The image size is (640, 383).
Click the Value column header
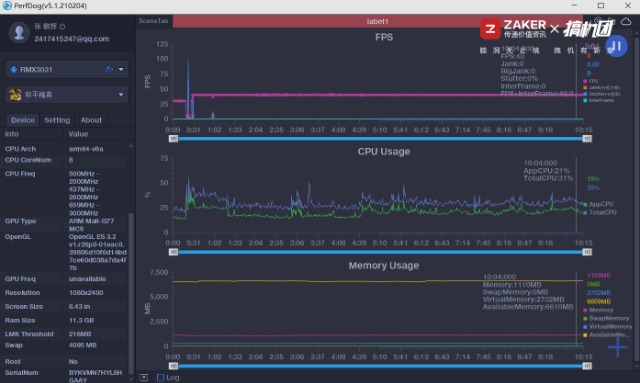78,134
